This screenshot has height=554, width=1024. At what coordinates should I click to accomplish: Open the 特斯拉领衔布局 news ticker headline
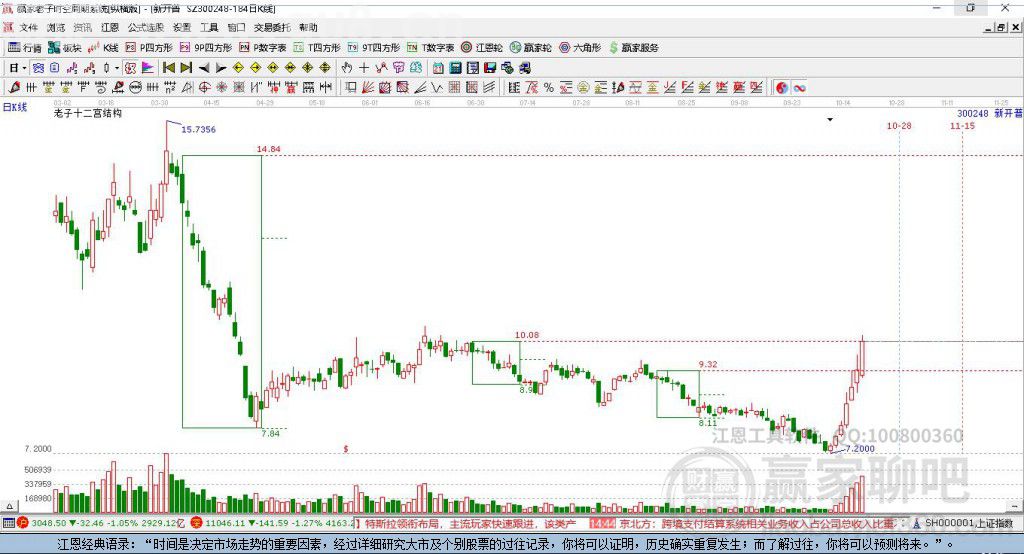pos(470,523)
